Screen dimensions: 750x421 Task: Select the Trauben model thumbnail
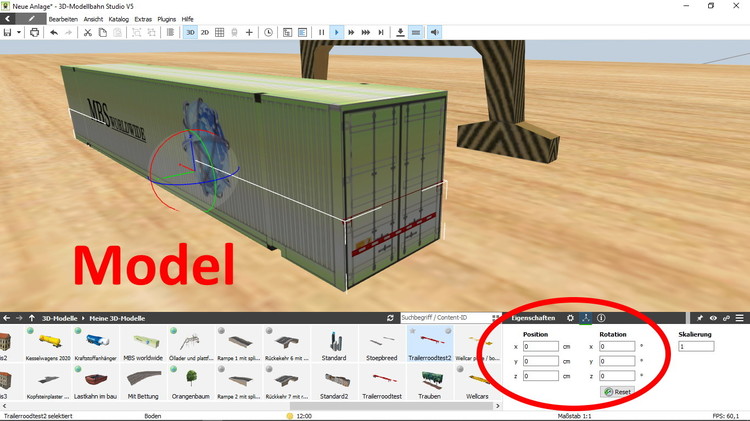pos(430,382)
